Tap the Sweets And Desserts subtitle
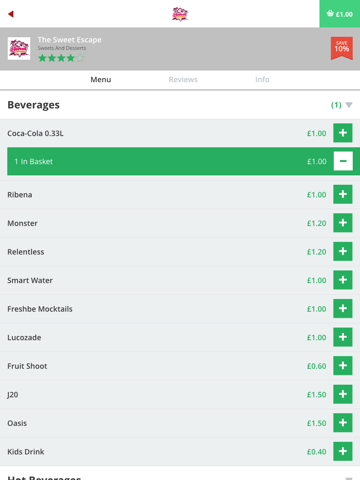This screenshot has width=360, height=480. pos(62,48)
